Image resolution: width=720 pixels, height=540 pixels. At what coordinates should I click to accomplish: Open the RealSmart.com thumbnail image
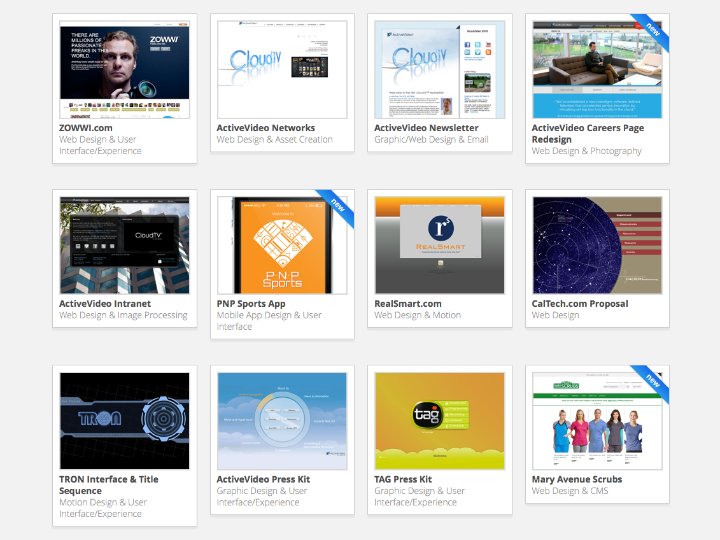pos(439,245)
